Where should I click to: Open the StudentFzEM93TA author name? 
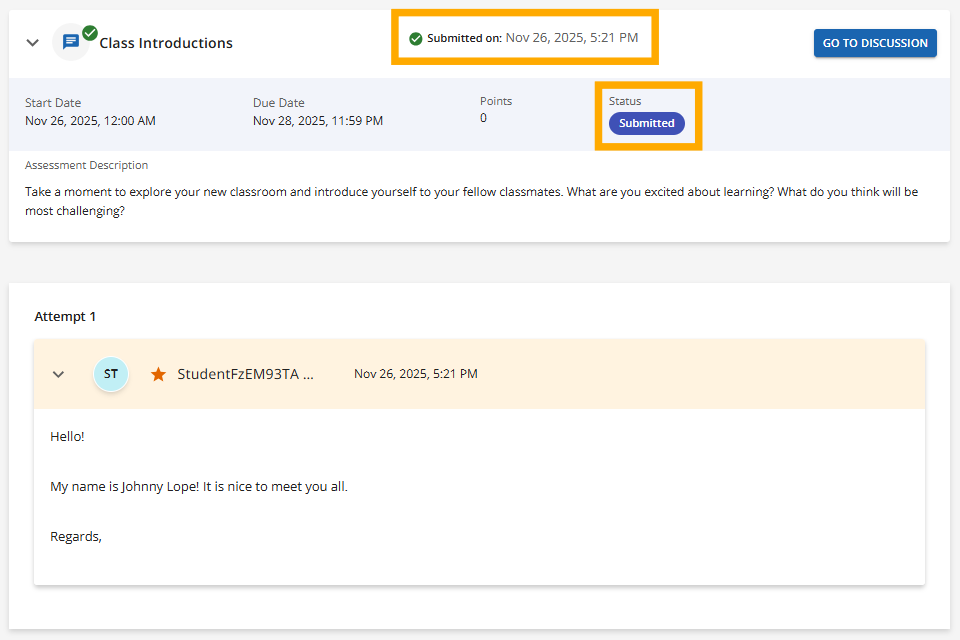(245, 374)
